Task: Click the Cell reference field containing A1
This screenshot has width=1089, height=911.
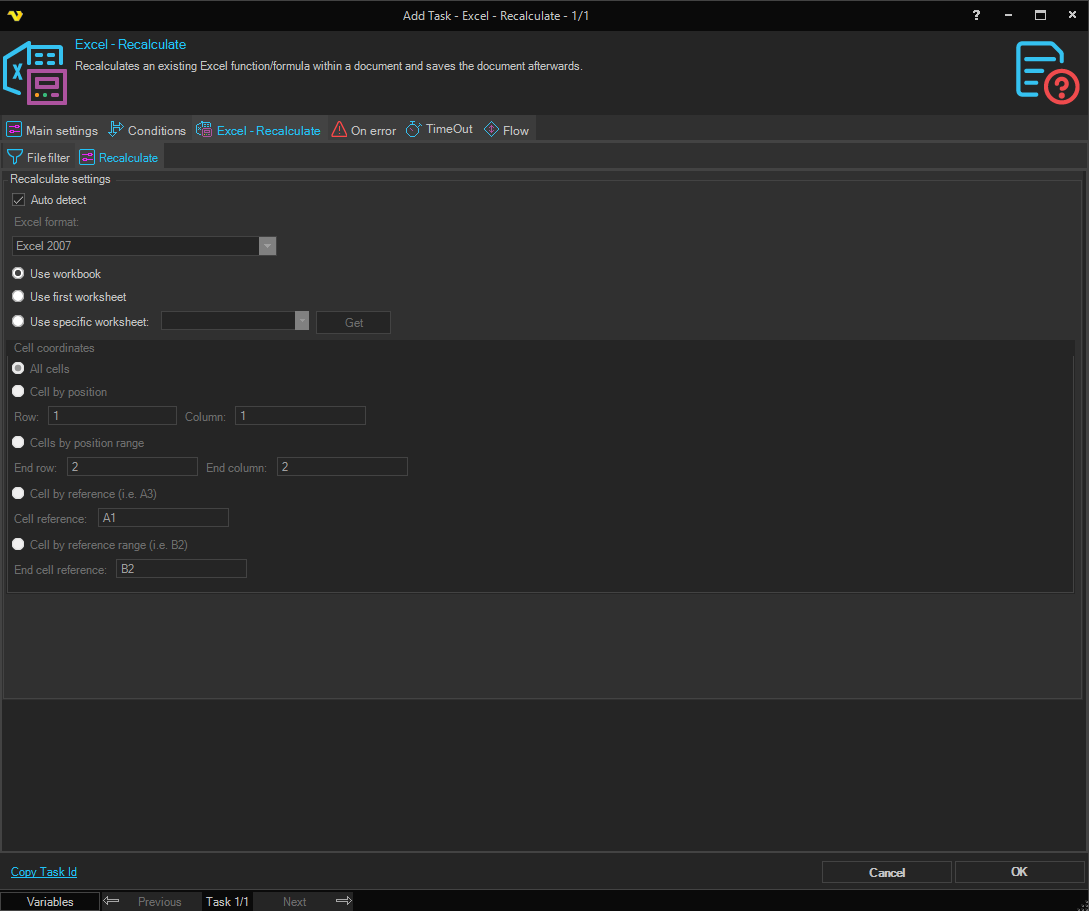Action: pyautogui.click(x=163, y=517)
